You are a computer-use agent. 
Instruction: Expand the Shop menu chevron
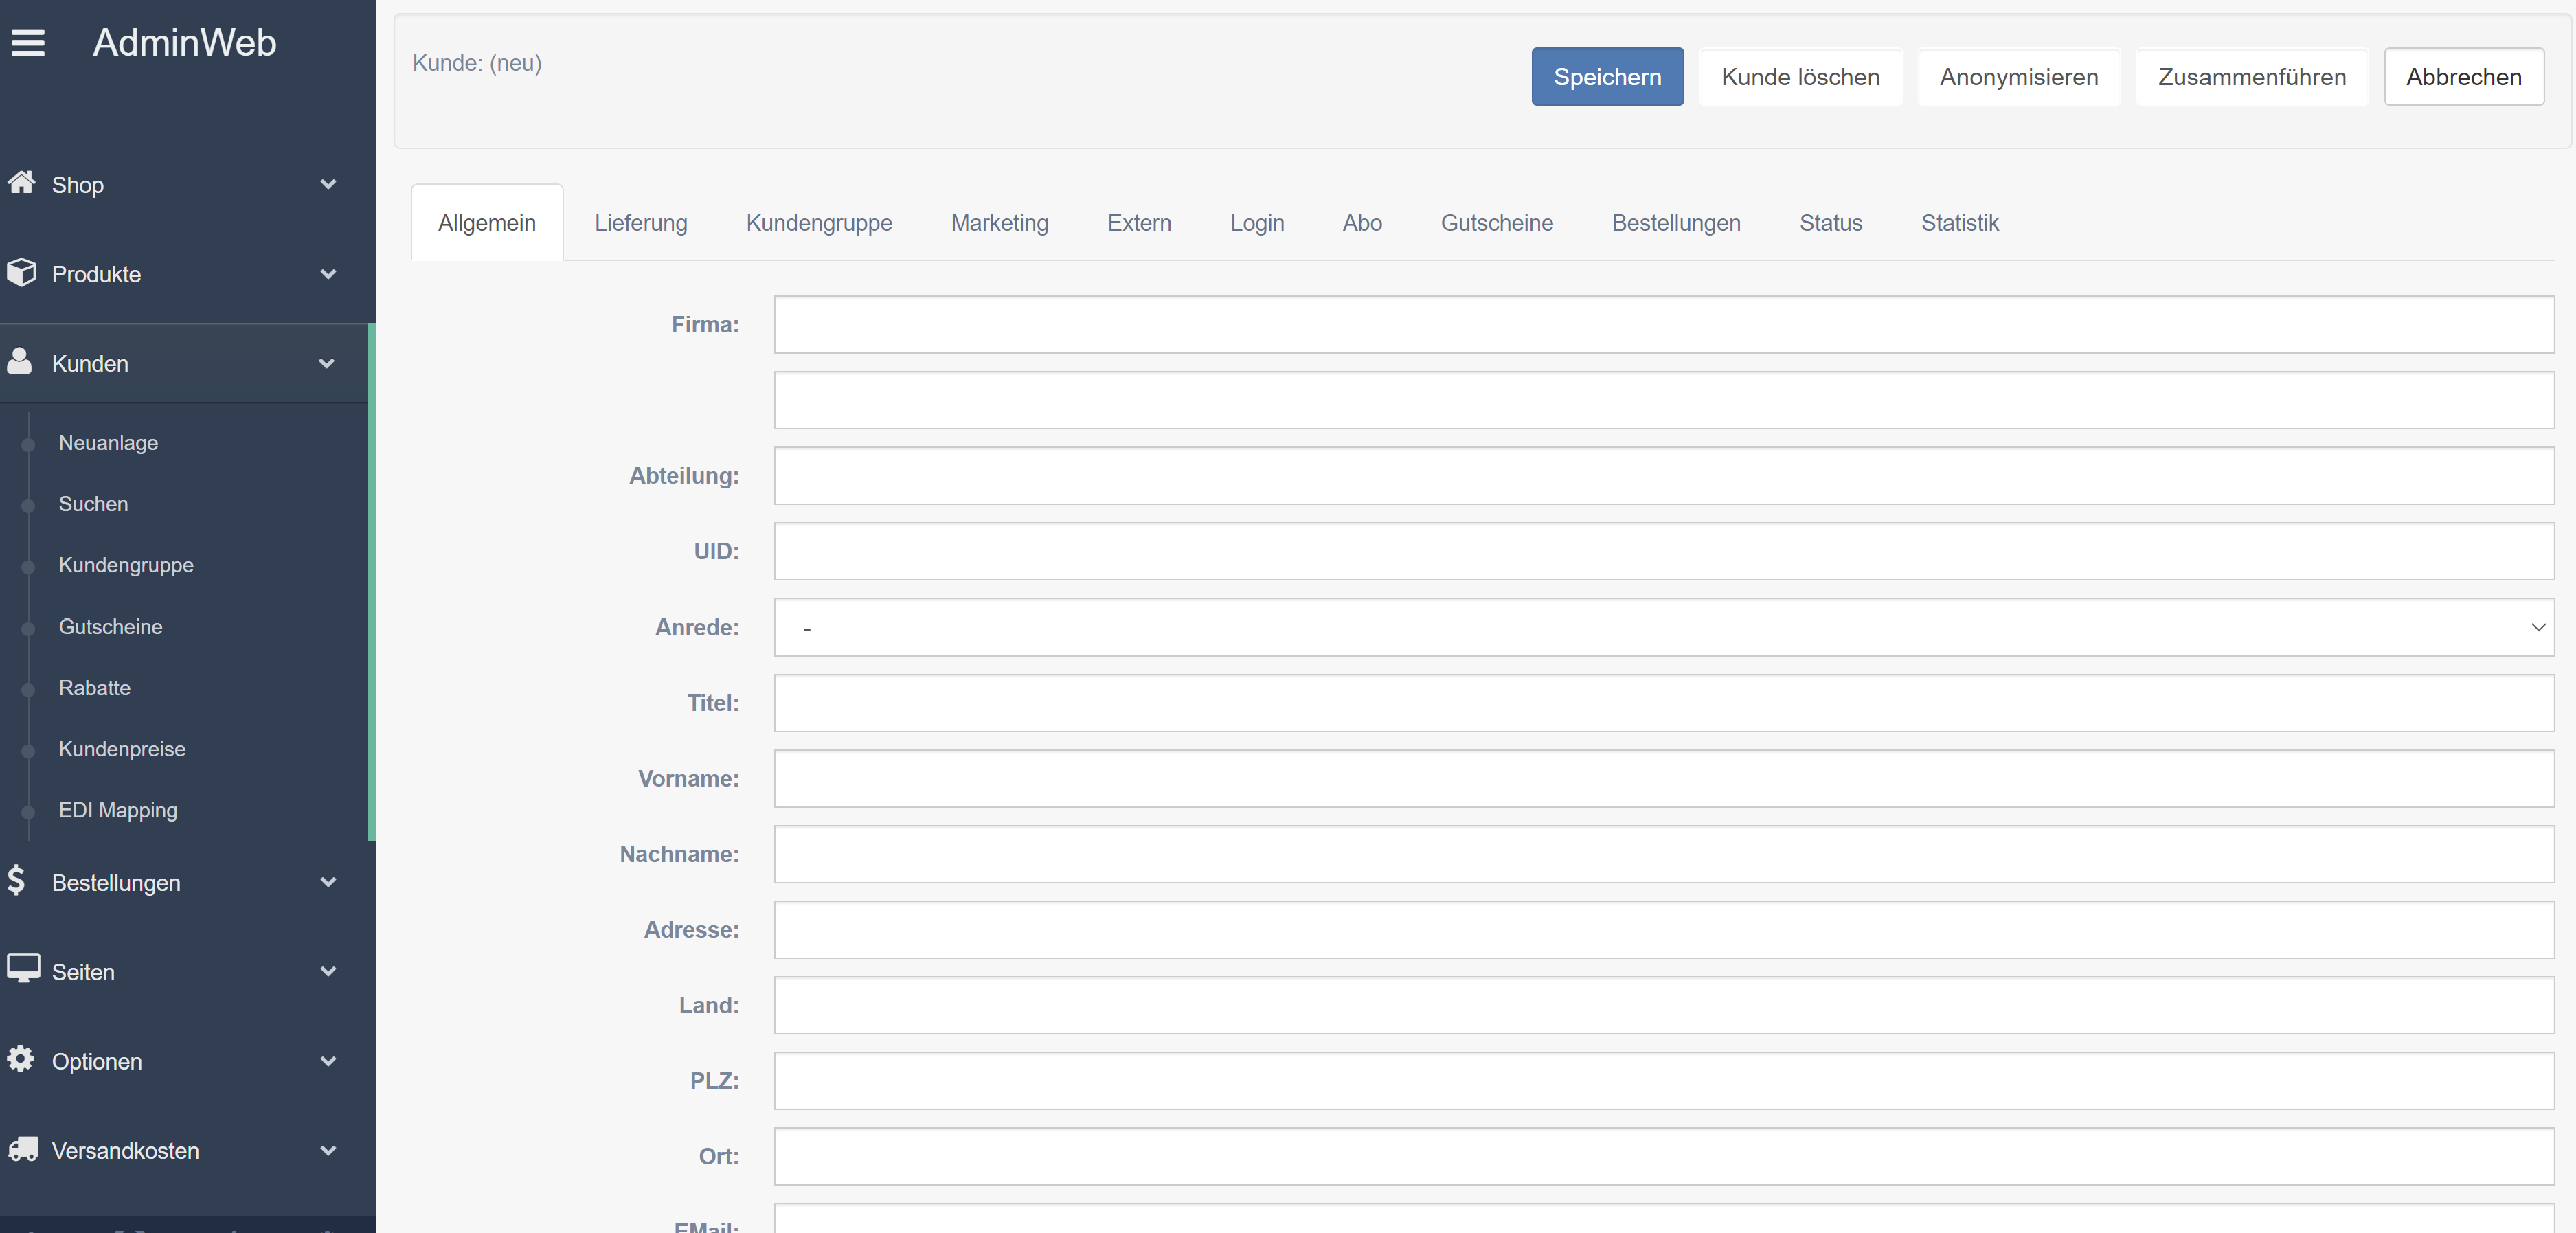pyautogui.click(x=328, y=184)
